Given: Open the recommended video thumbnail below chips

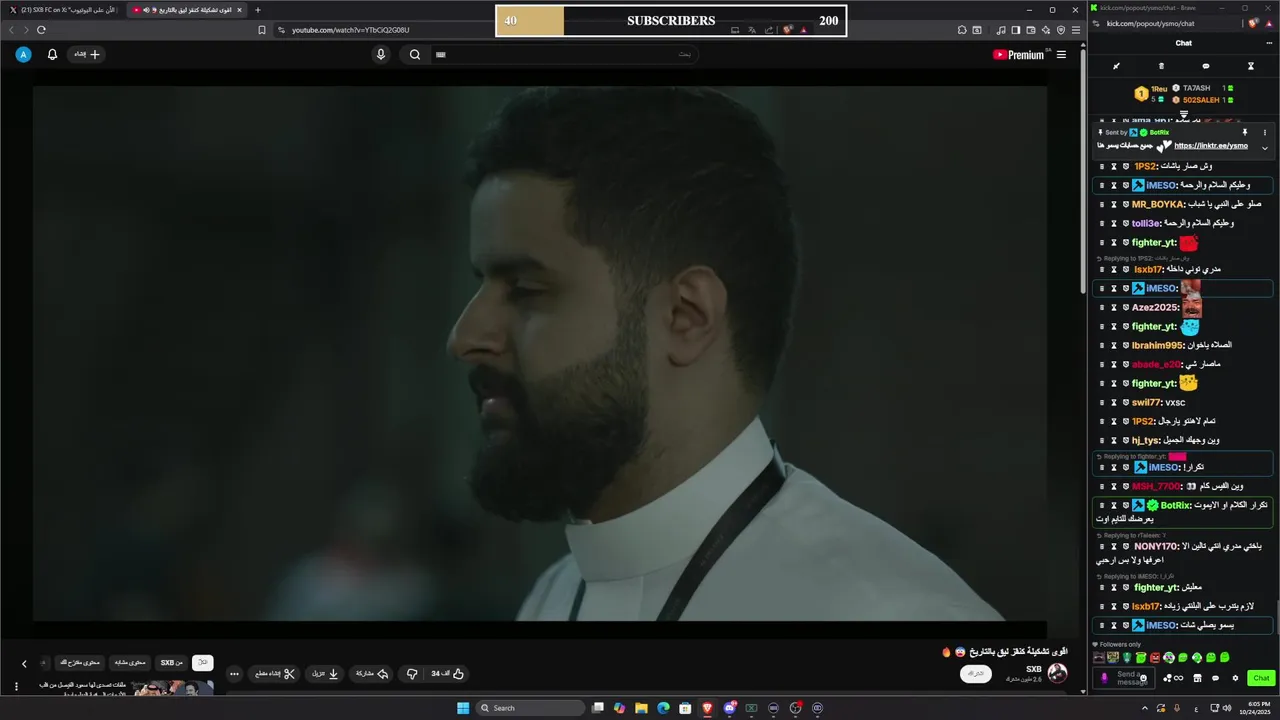Looking at the screenshot, I should point(172,688).
